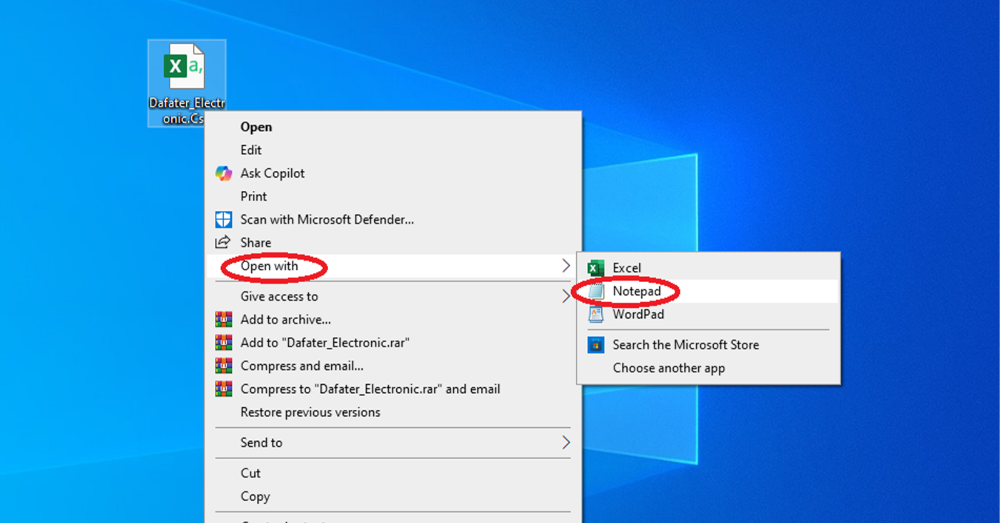Select Copy from the context menu

click(394, 496)
